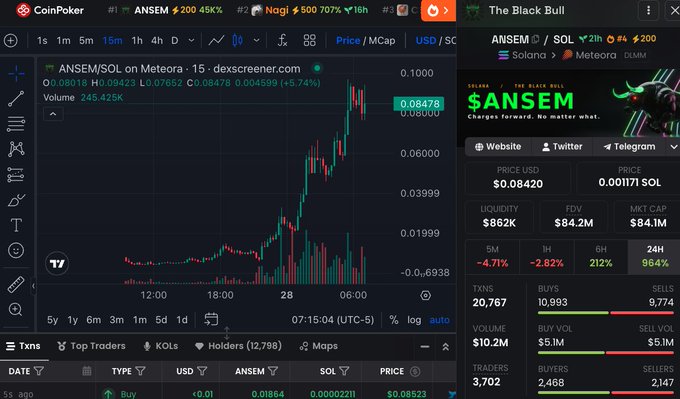Set chart denomination to USD
Screen dimensions: 680x399
point(425,41)
